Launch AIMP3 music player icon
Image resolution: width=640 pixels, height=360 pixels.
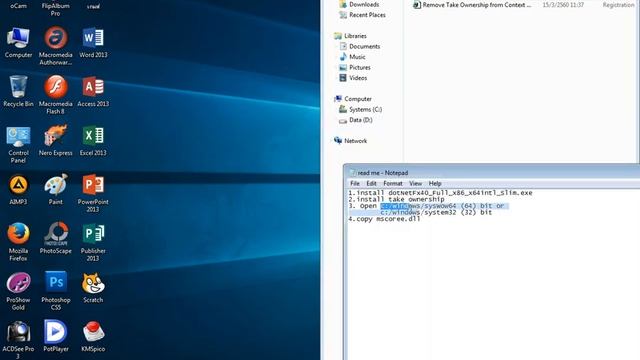click(18, 190)
